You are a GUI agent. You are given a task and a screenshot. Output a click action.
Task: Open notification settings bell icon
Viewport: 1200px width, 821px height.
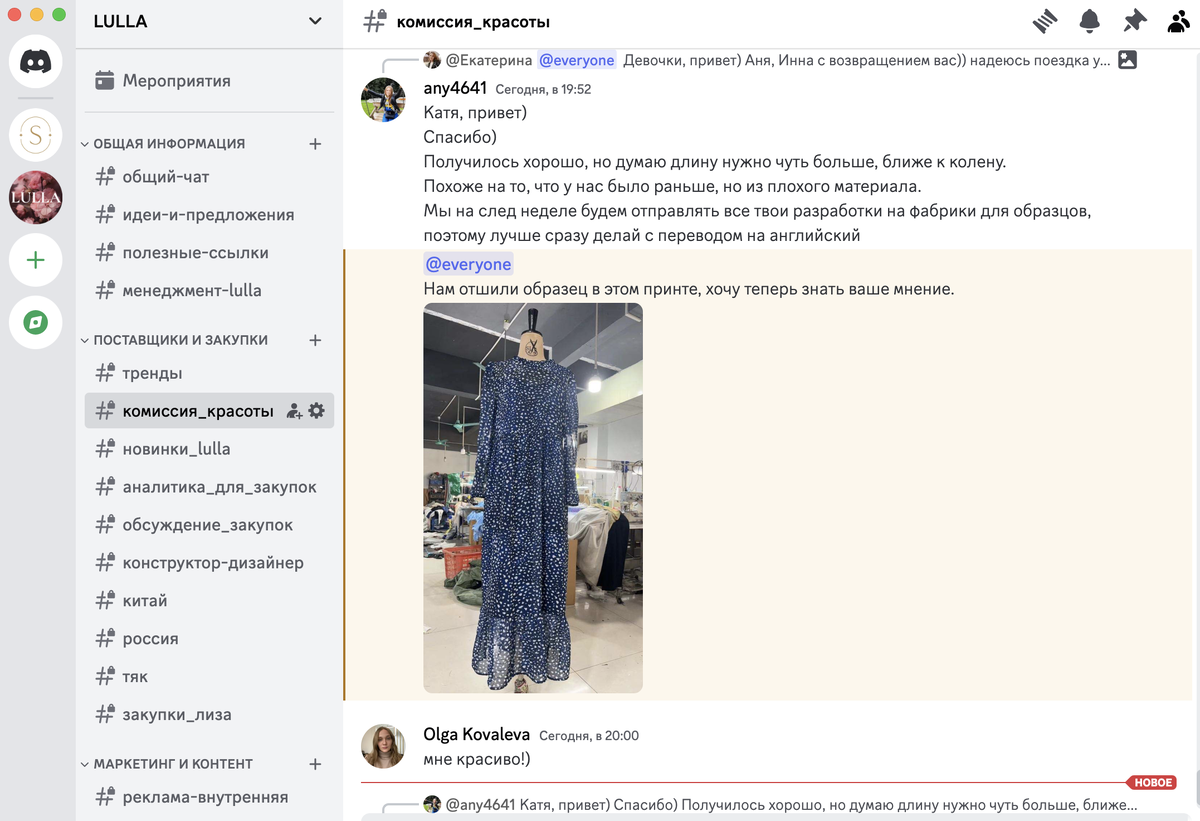(1090, 21)
